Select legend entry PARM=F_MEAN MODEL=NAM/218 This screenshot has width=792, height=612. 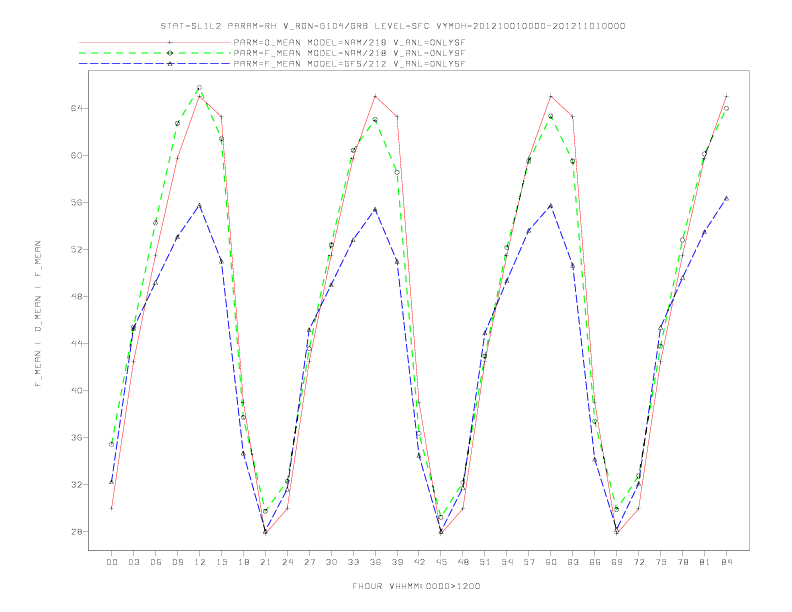click(x=350, y=53)
